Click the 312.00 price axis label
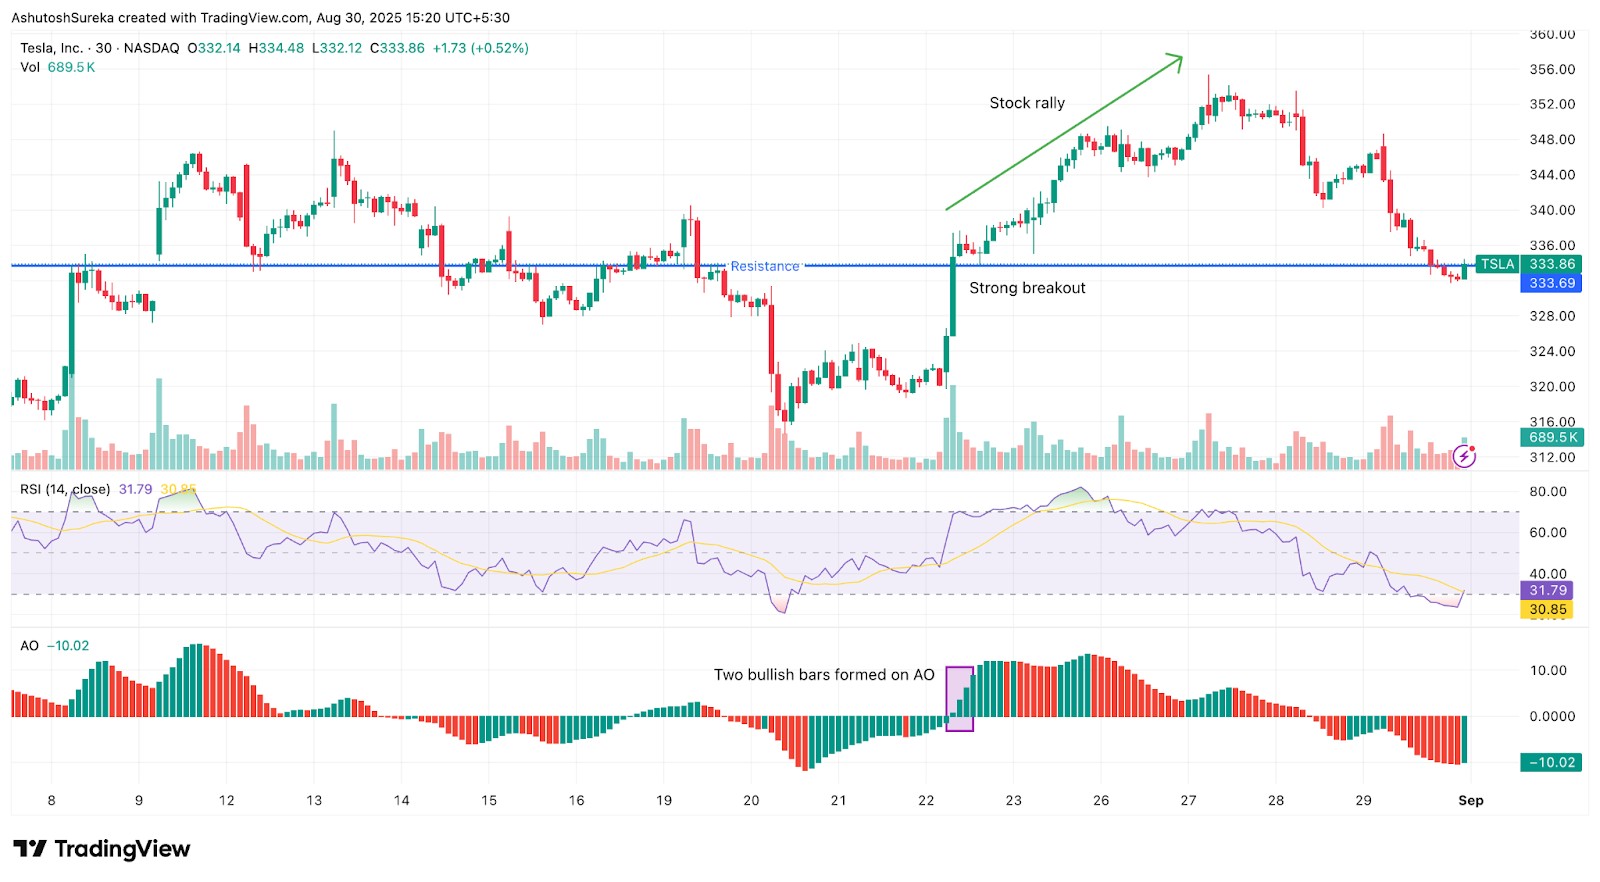This screenshot has width=1600, height=882. 1552,457
